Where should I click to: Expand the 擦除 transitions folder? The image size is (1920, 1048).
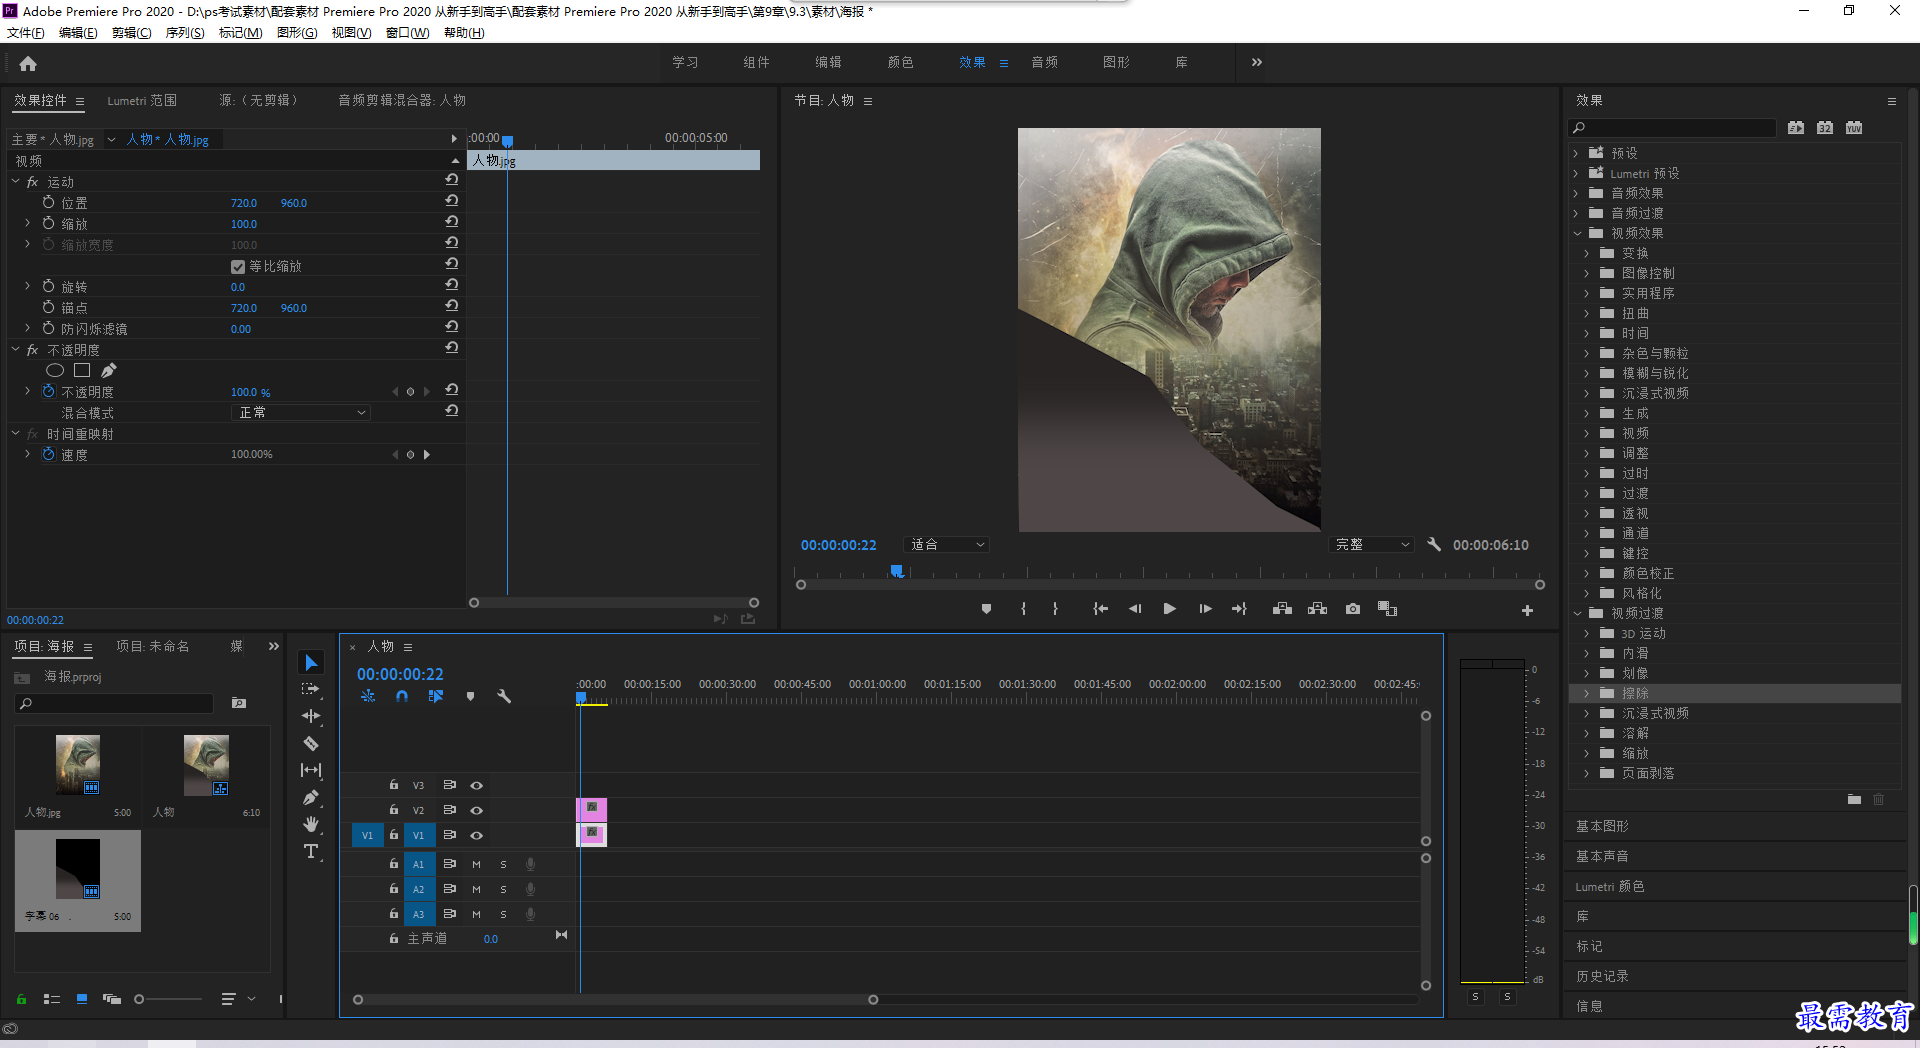(x=1587, y=694)
